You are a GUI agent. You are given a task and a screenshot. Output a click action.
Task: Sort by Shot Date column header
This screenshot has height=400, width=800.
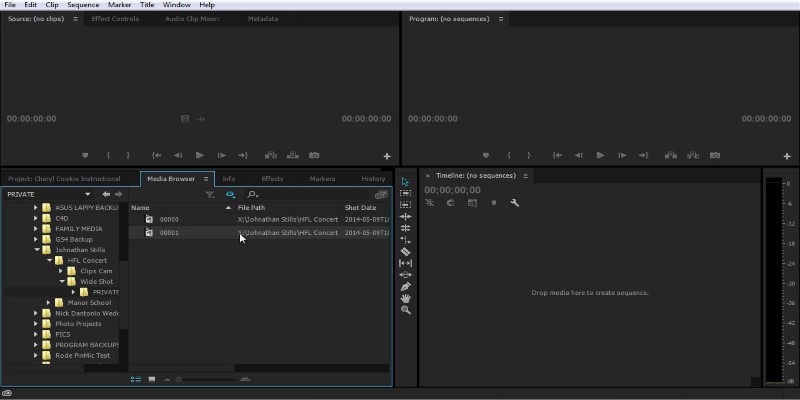point(360,208)
